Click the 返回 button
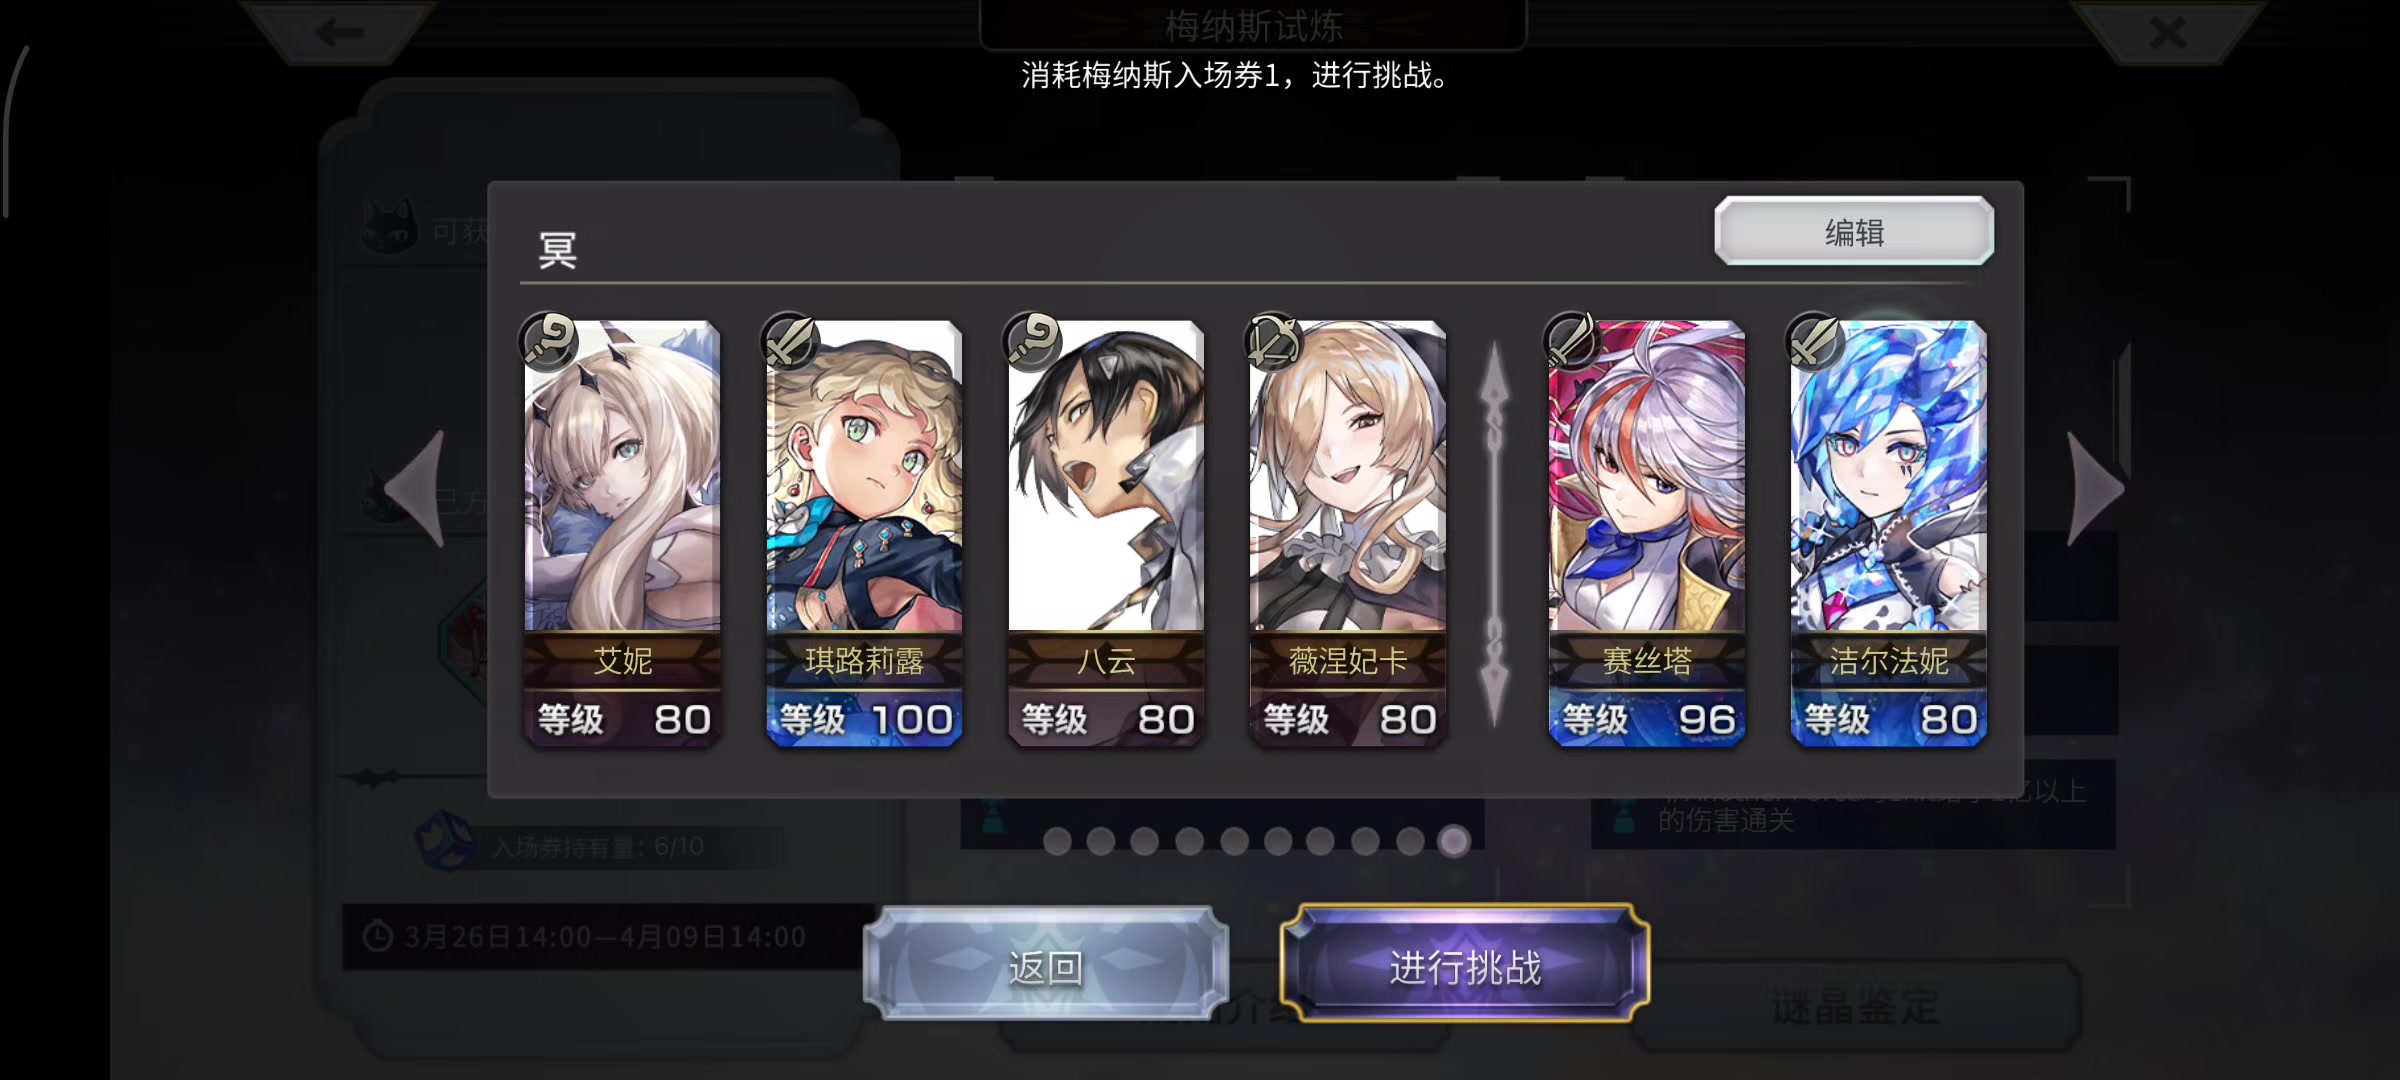 tap(1046, 966)
